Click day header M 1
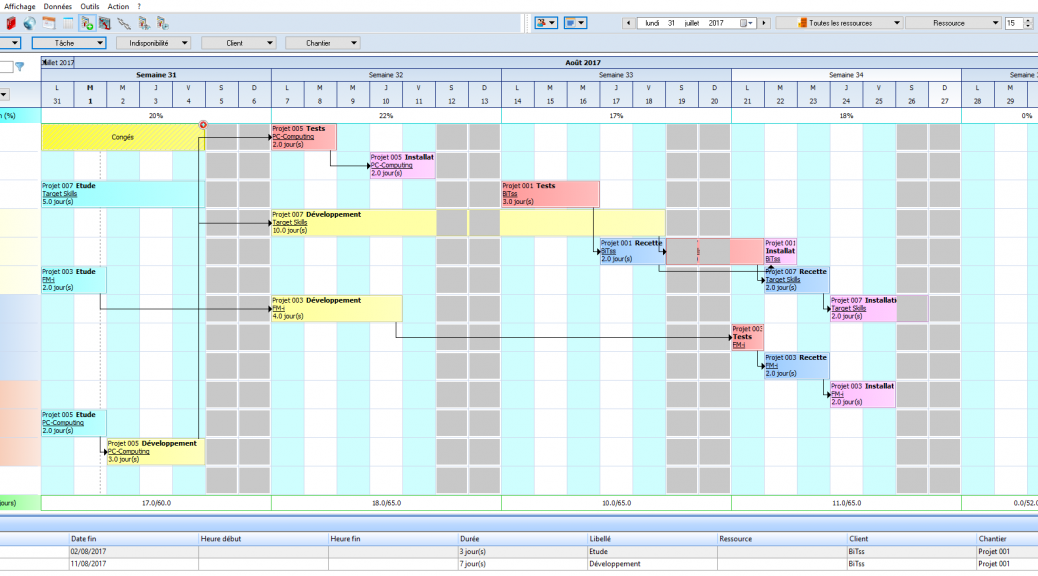This screenshot has height=576, width=1038. [90, 94]
